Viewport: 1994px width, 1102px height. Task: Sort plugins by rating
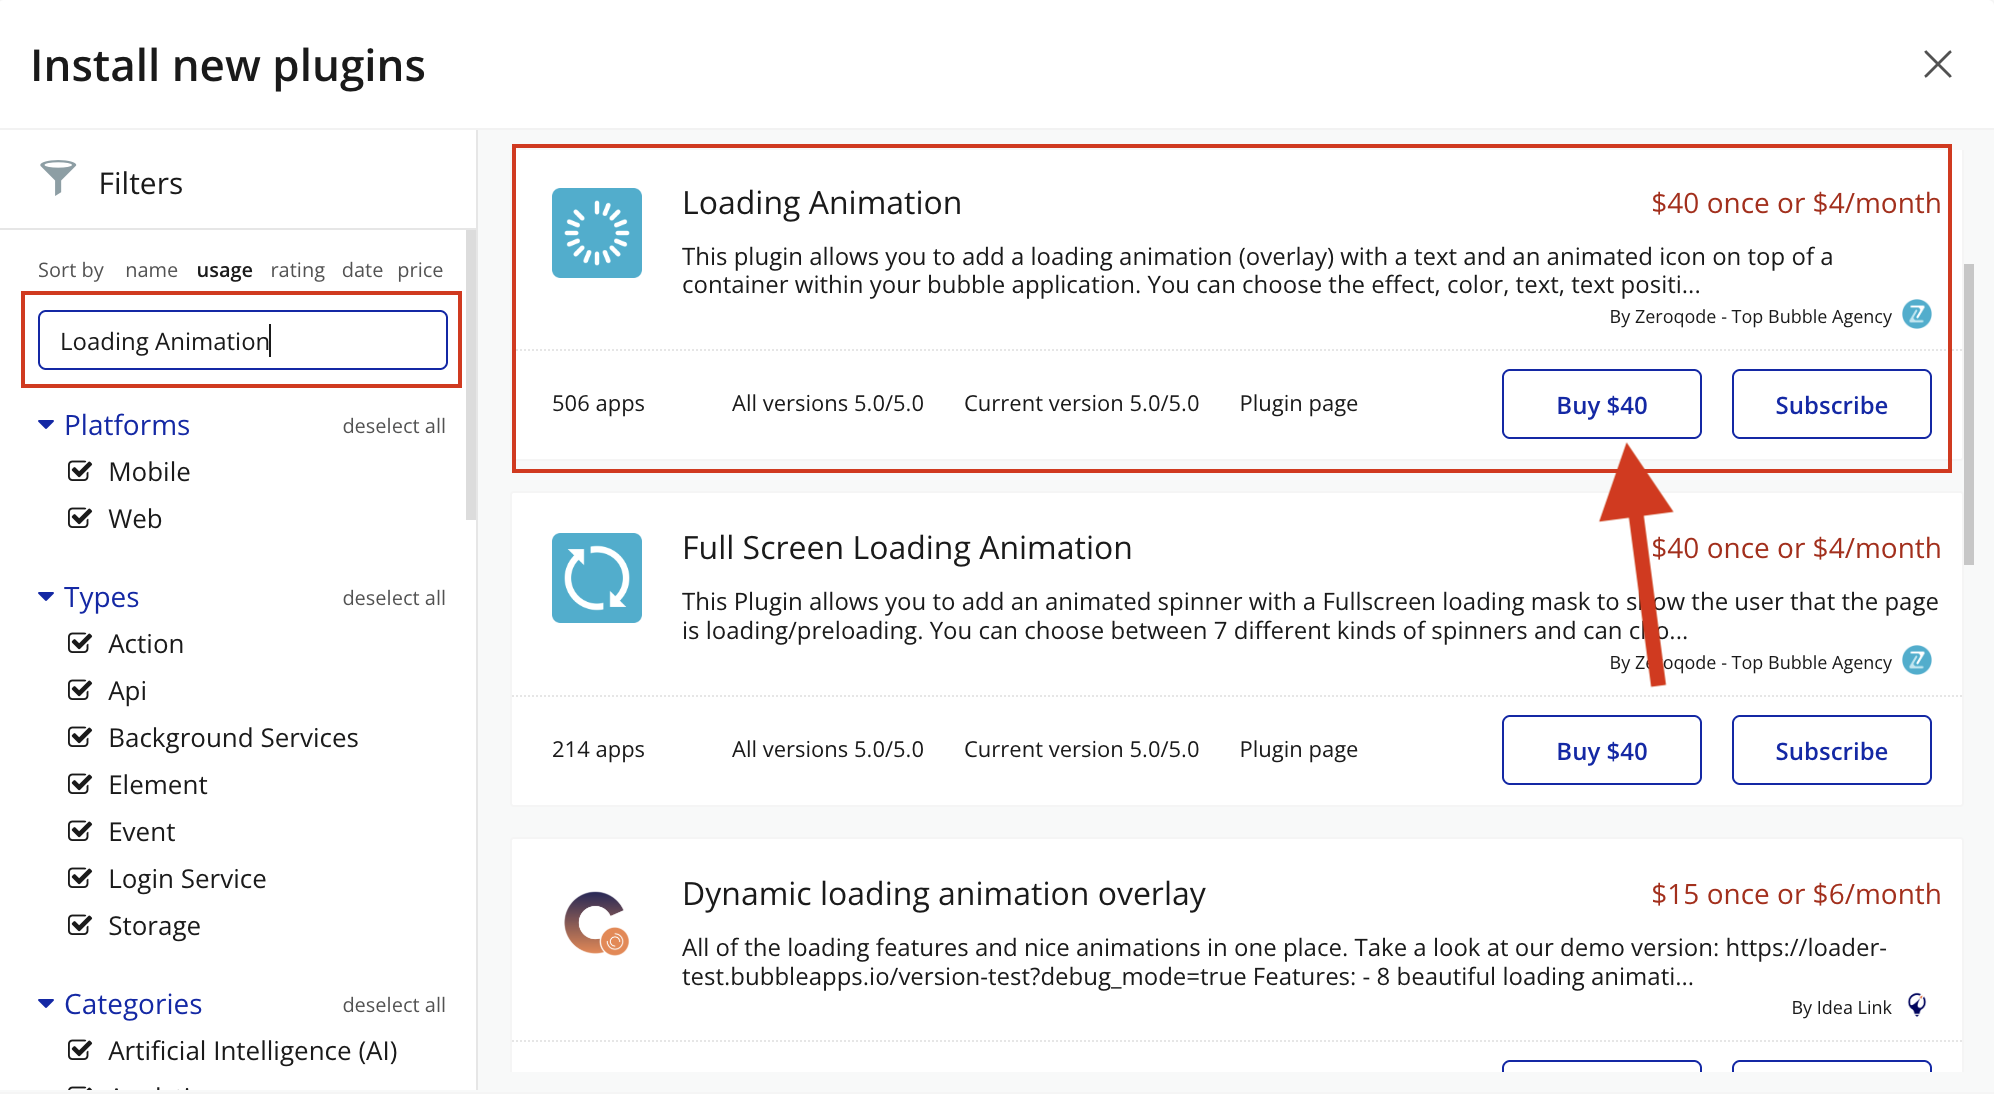point(297,270)
